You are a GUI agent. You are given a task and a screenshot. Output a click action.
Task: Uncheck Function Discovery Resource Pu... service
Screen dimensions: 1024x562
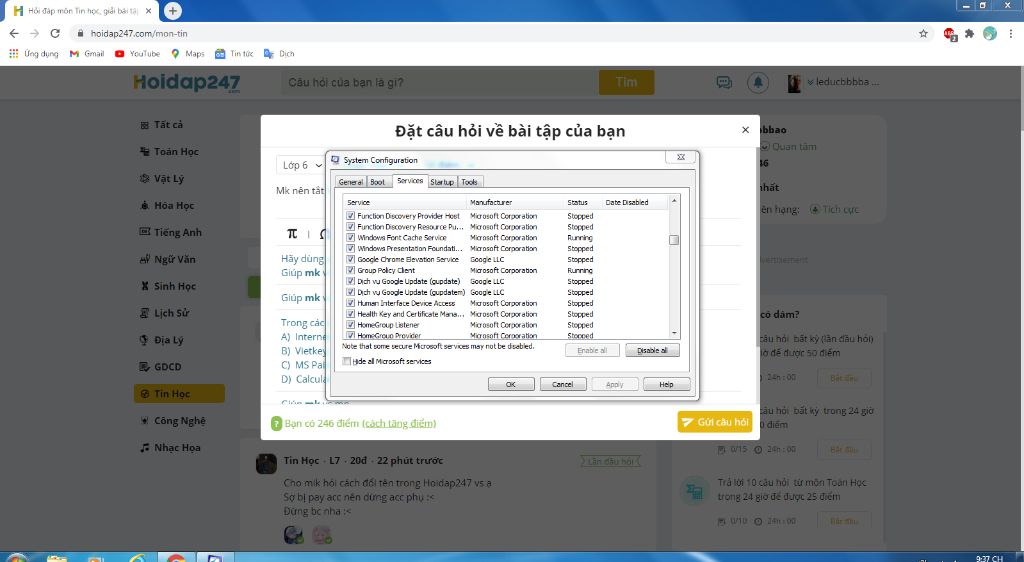(351, 227)
